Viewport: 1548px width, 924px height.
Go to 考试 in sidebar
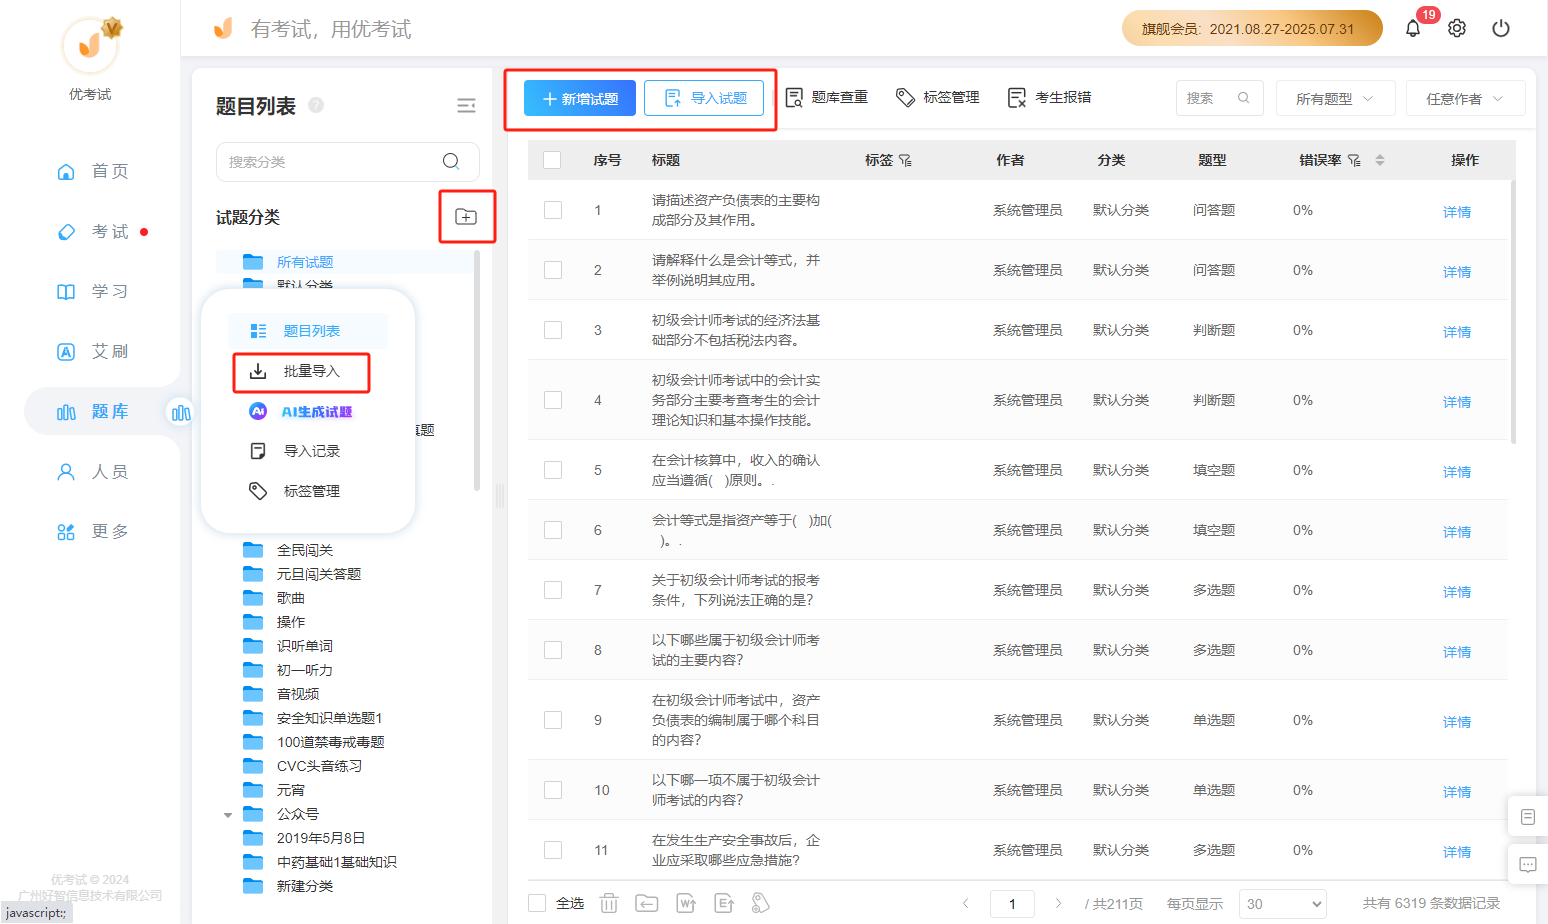pyautogui.click(x=93, y=231)
